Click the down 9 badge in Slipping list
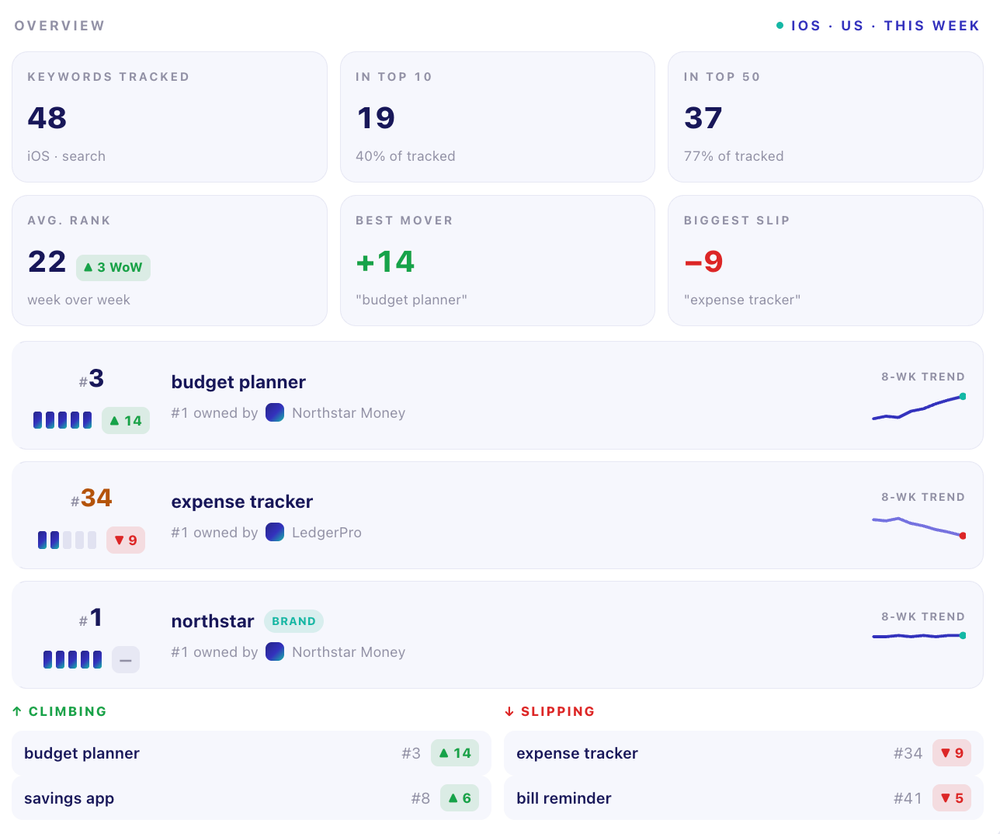This screenshot has width=1000, height=834. click(952, 753)
